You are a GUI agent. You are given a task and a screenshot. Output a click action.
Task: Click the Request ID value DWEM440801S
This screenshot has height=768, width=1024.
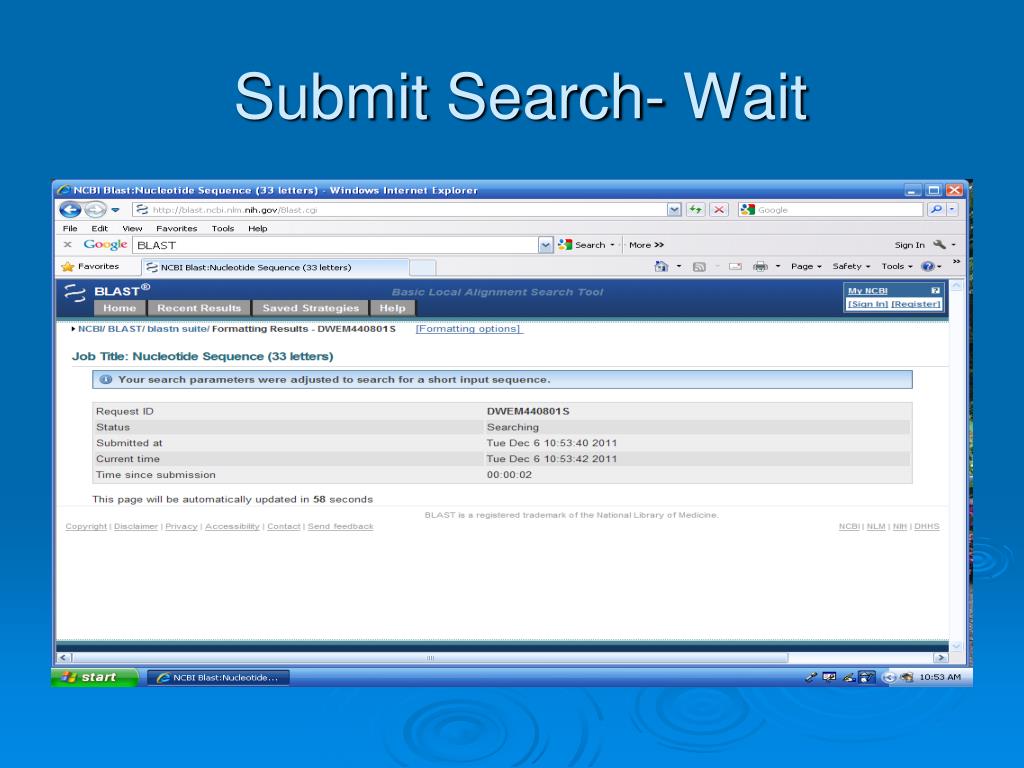528,411
